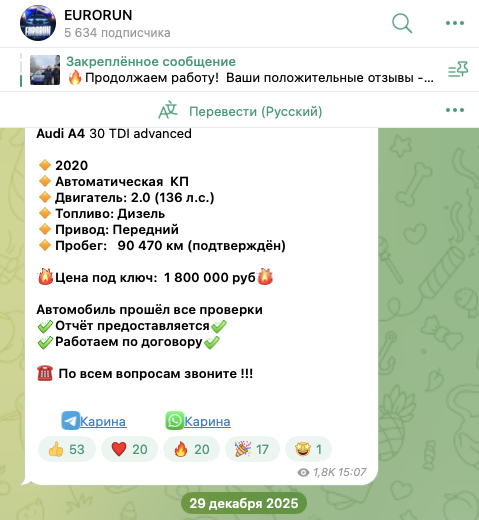Open the channel more-options menu
Viewport: 479px width, 520px height.
455,23
